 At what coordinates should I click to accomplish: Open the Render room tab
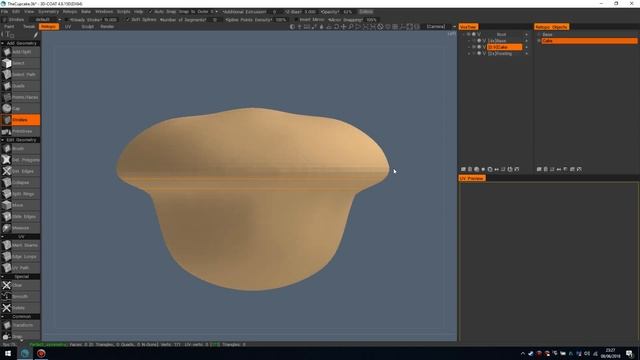[x=107, y=27]
